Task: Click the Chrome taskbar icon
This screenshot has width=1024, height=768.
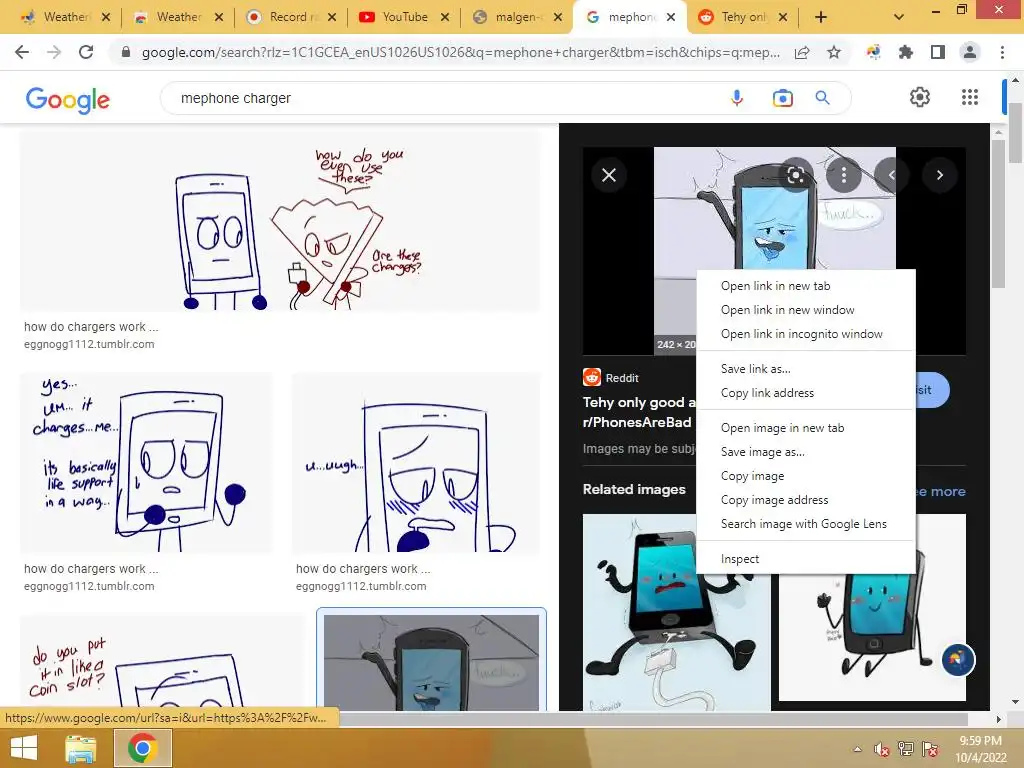Action: (x=142, y=748)
